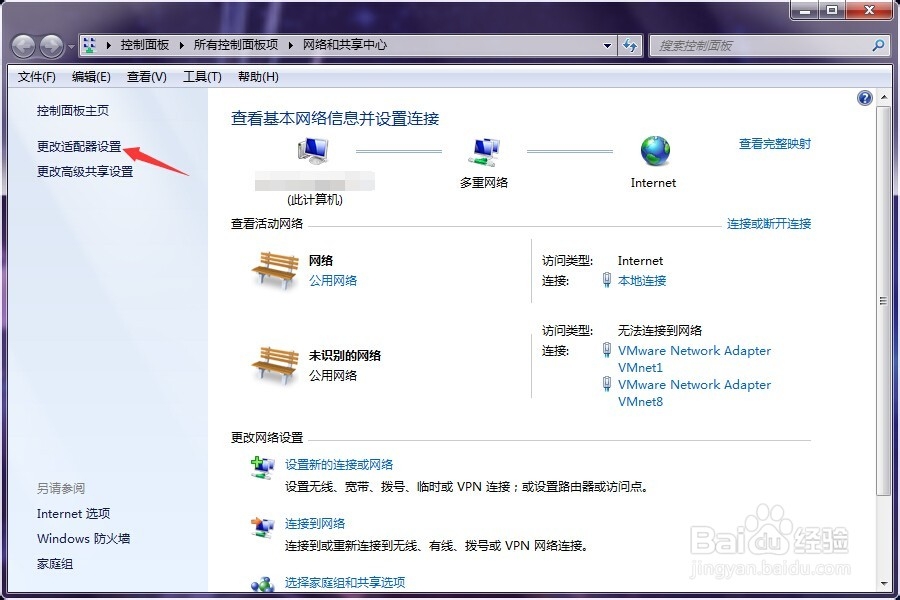
Task: Open the Internet globe icon in network map
Action: [653, 148]
